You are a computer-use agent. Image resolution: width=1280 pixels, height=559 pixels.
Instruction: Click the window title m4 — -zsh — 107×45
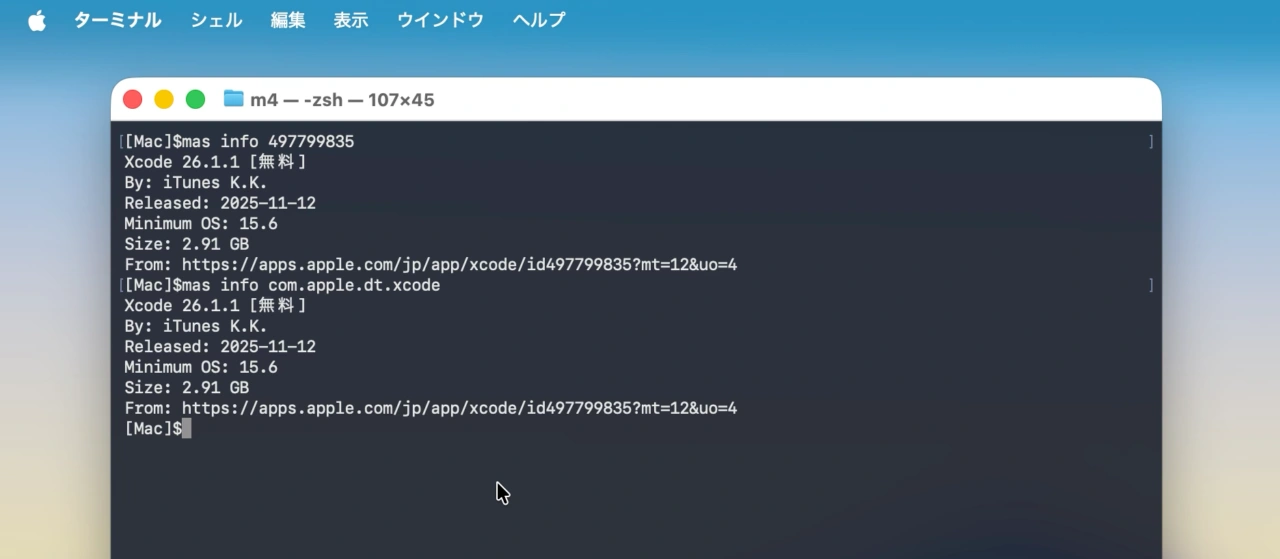coord(342,100)
